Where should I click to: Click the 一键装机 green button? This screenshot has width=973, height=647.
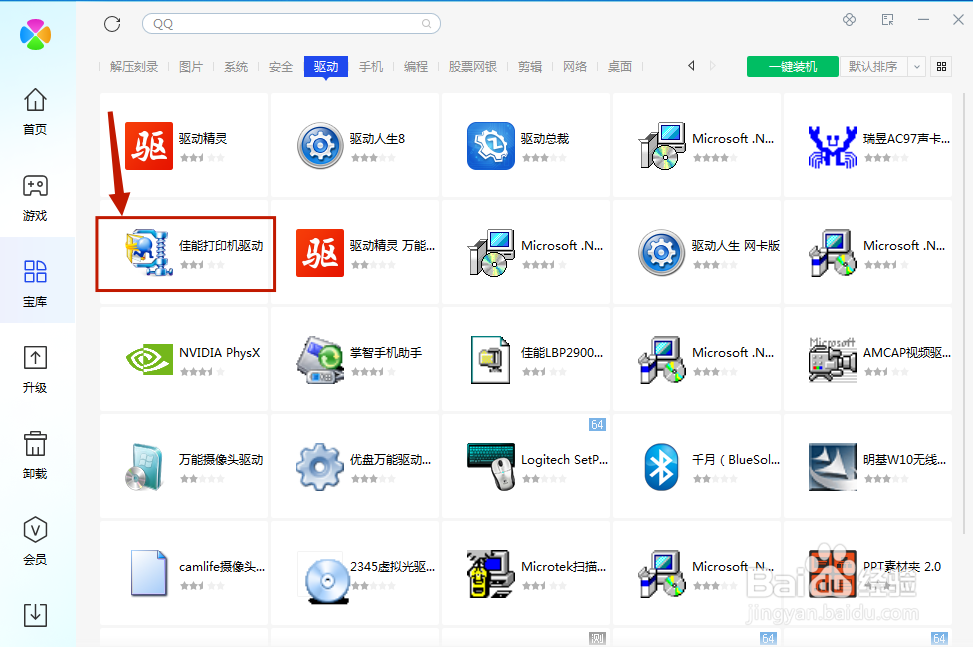(792, 66)
